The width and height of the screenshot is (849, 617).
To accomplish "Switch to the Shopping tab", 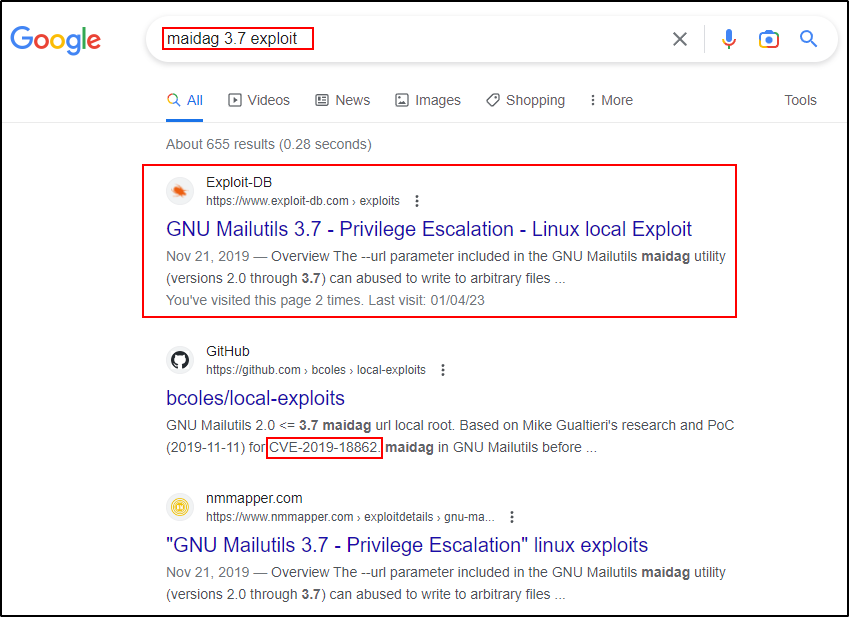I will 525,100.
